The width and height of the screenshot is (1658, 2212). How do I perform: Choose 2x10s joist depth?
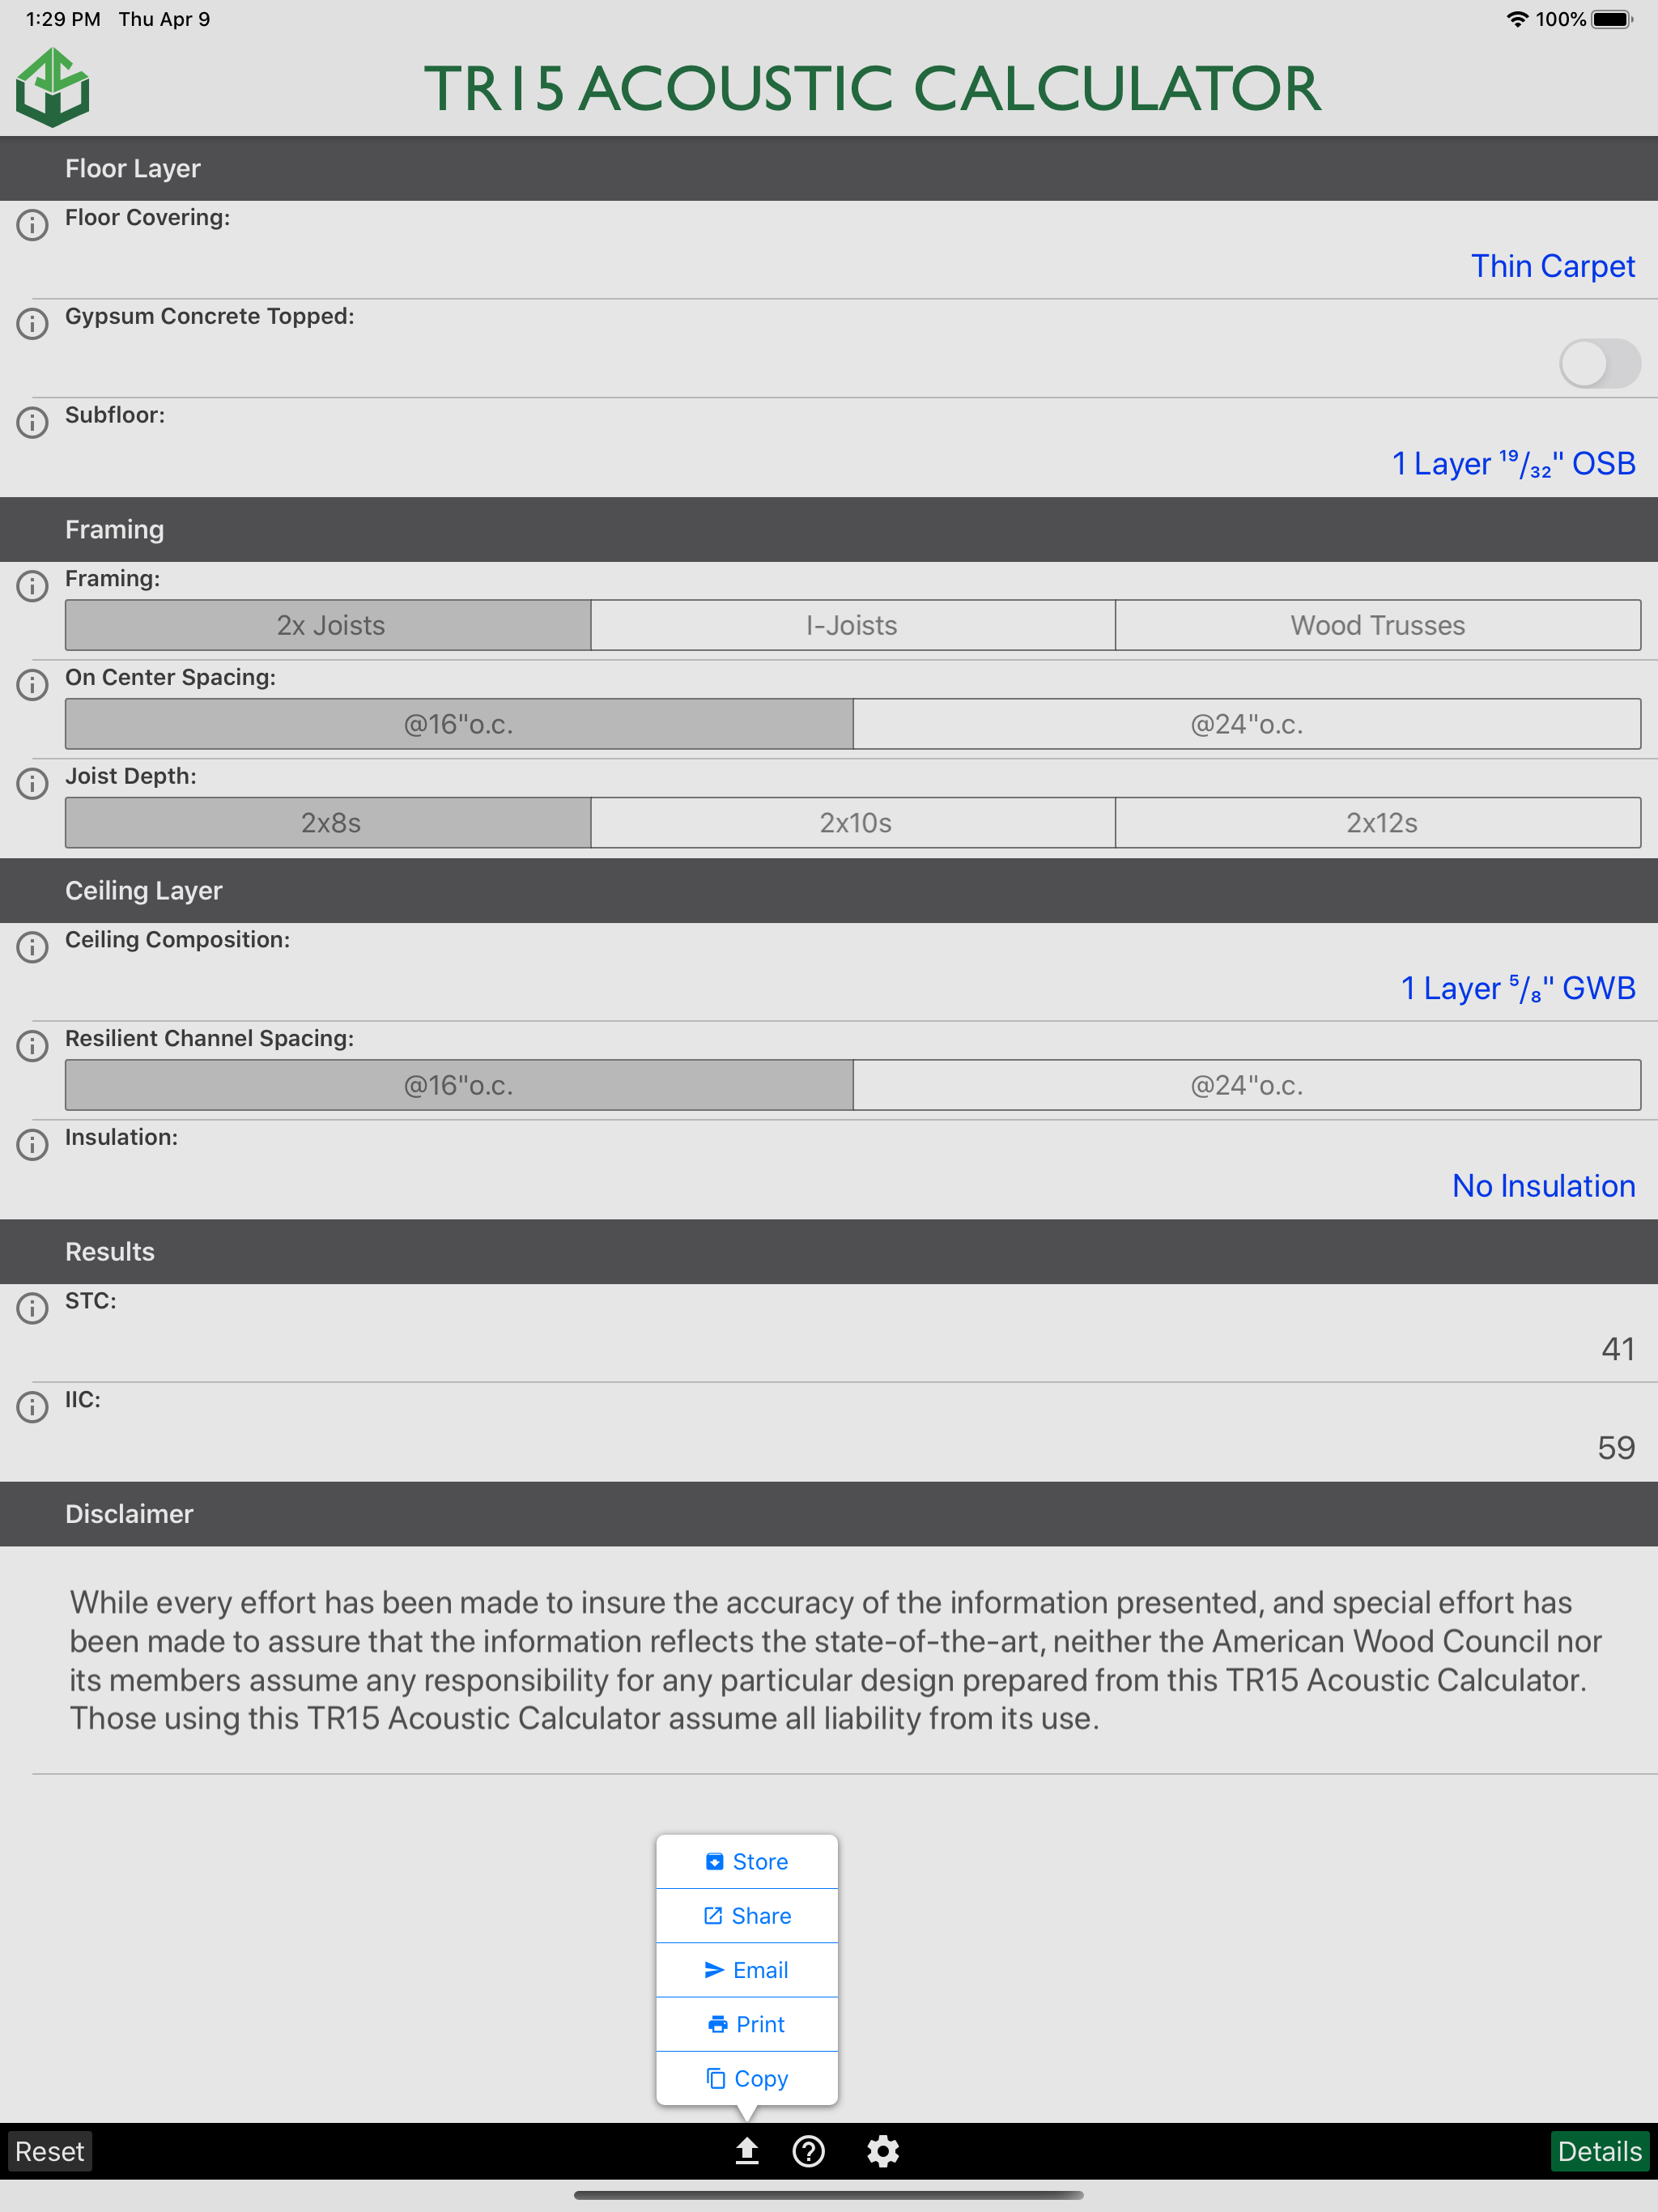point(853,823)
